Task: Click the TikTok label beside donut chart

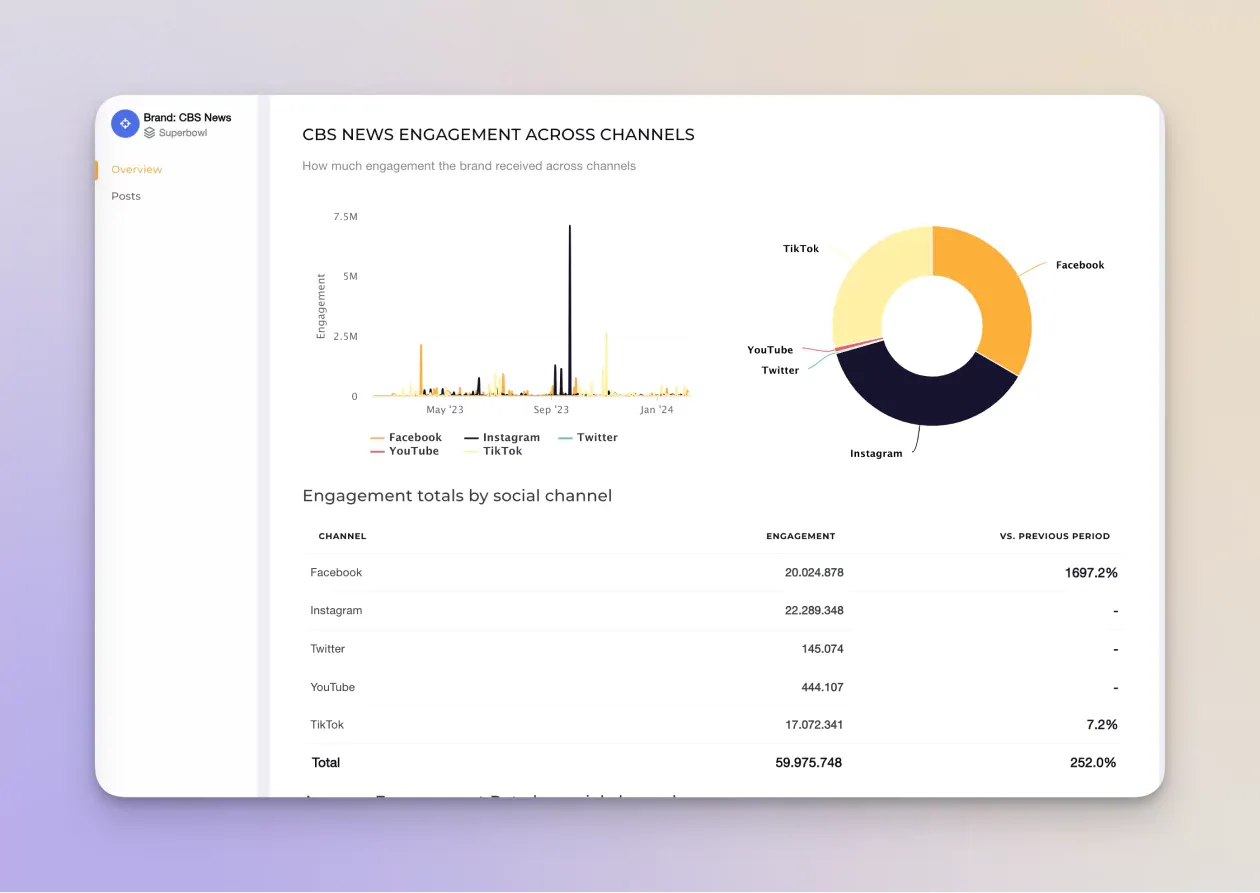Action: pyautogui.click(x=801, y=249)
